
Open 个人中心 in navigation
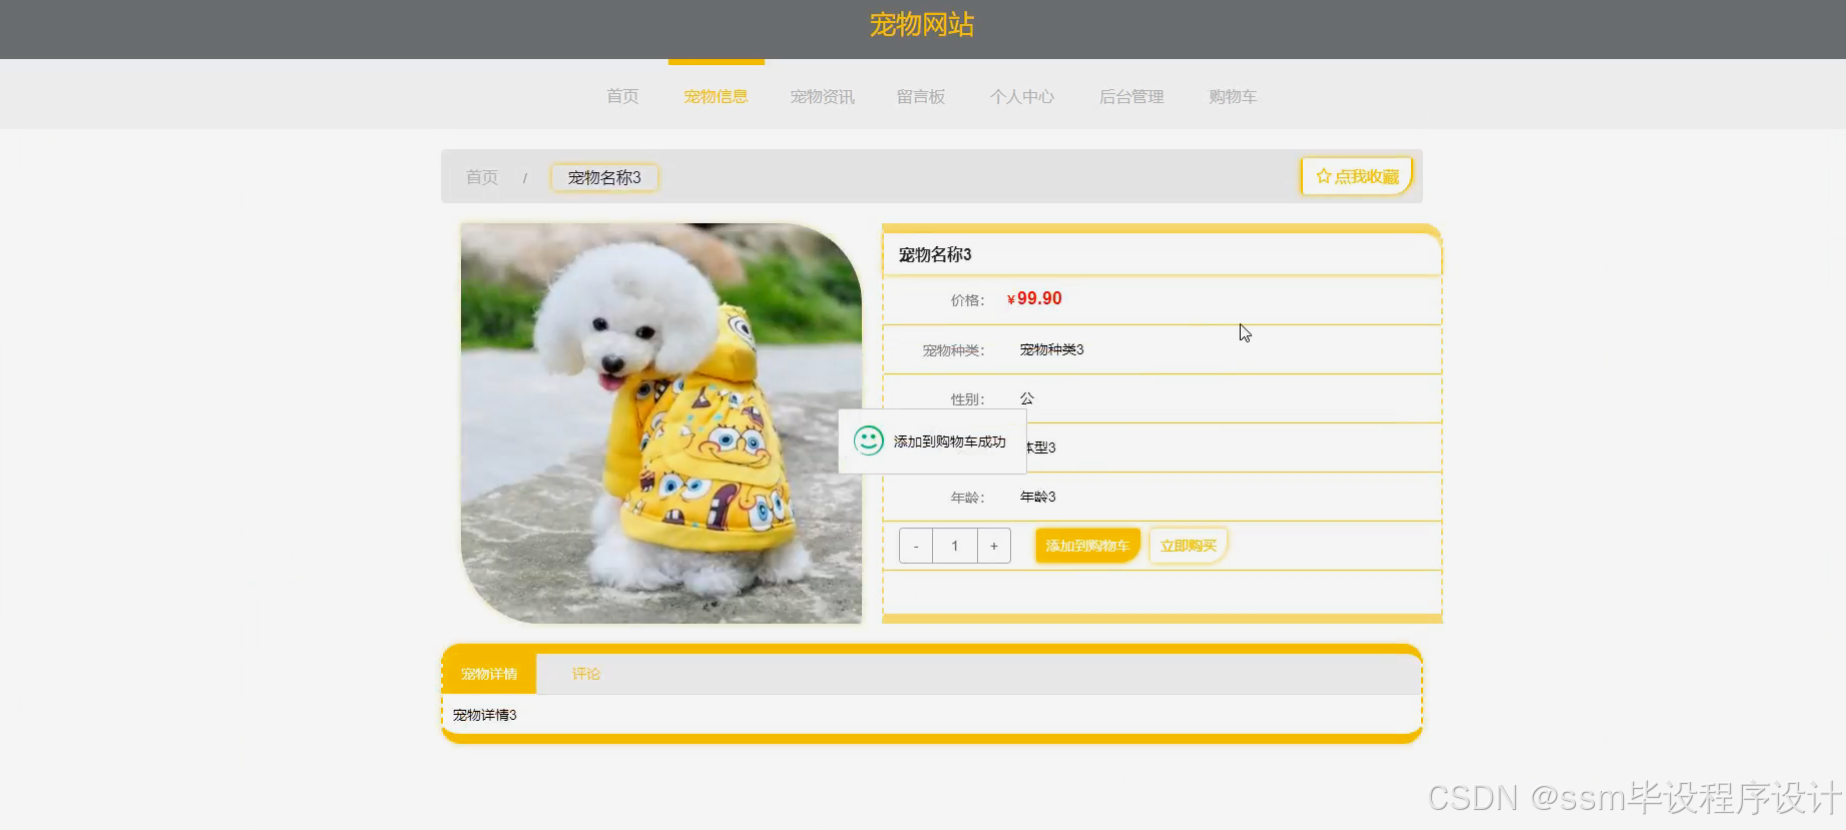tap(1022, 97)
